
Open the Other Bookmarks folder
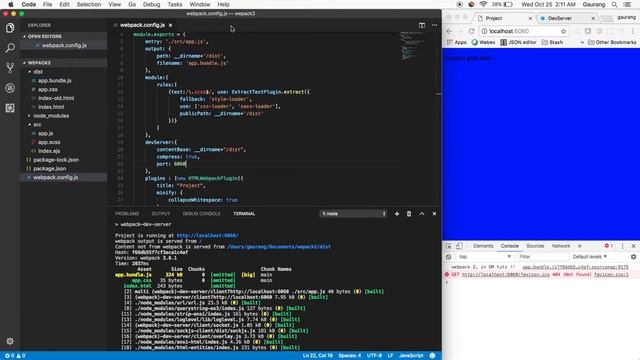coord(612,42)
